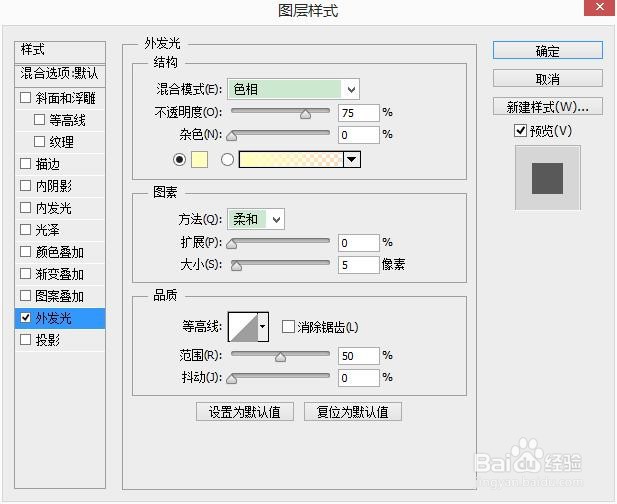Click the 范围 range slider handle
617x504 pixels.
point(281,357)
